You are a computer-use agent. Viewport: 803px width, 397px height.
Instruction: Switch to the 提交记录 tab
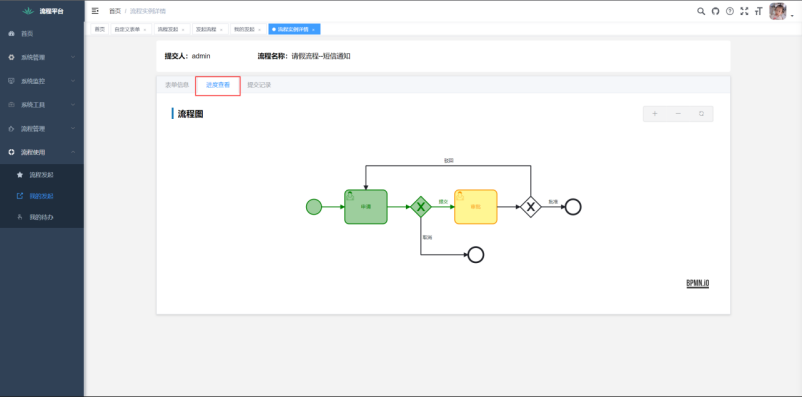259,85
